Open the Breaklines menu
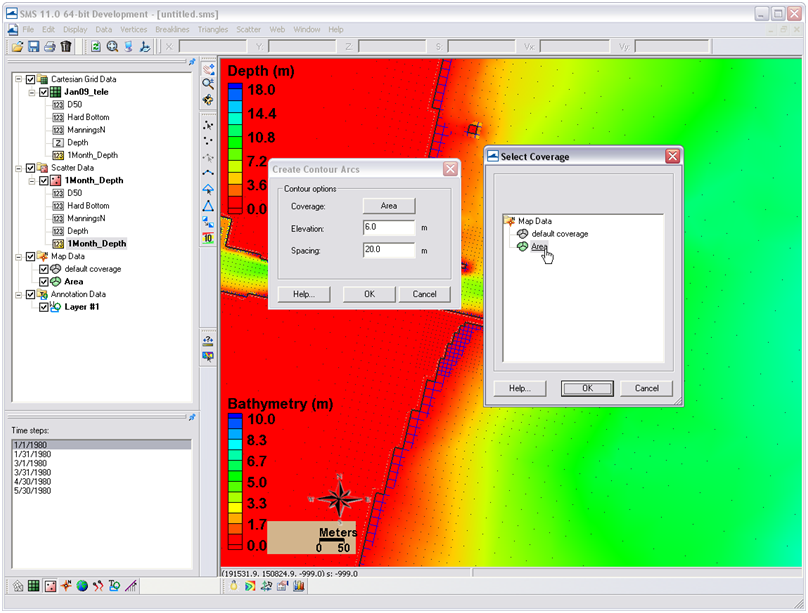The width and height of the screenshot is (808, 613). point(172,29)
